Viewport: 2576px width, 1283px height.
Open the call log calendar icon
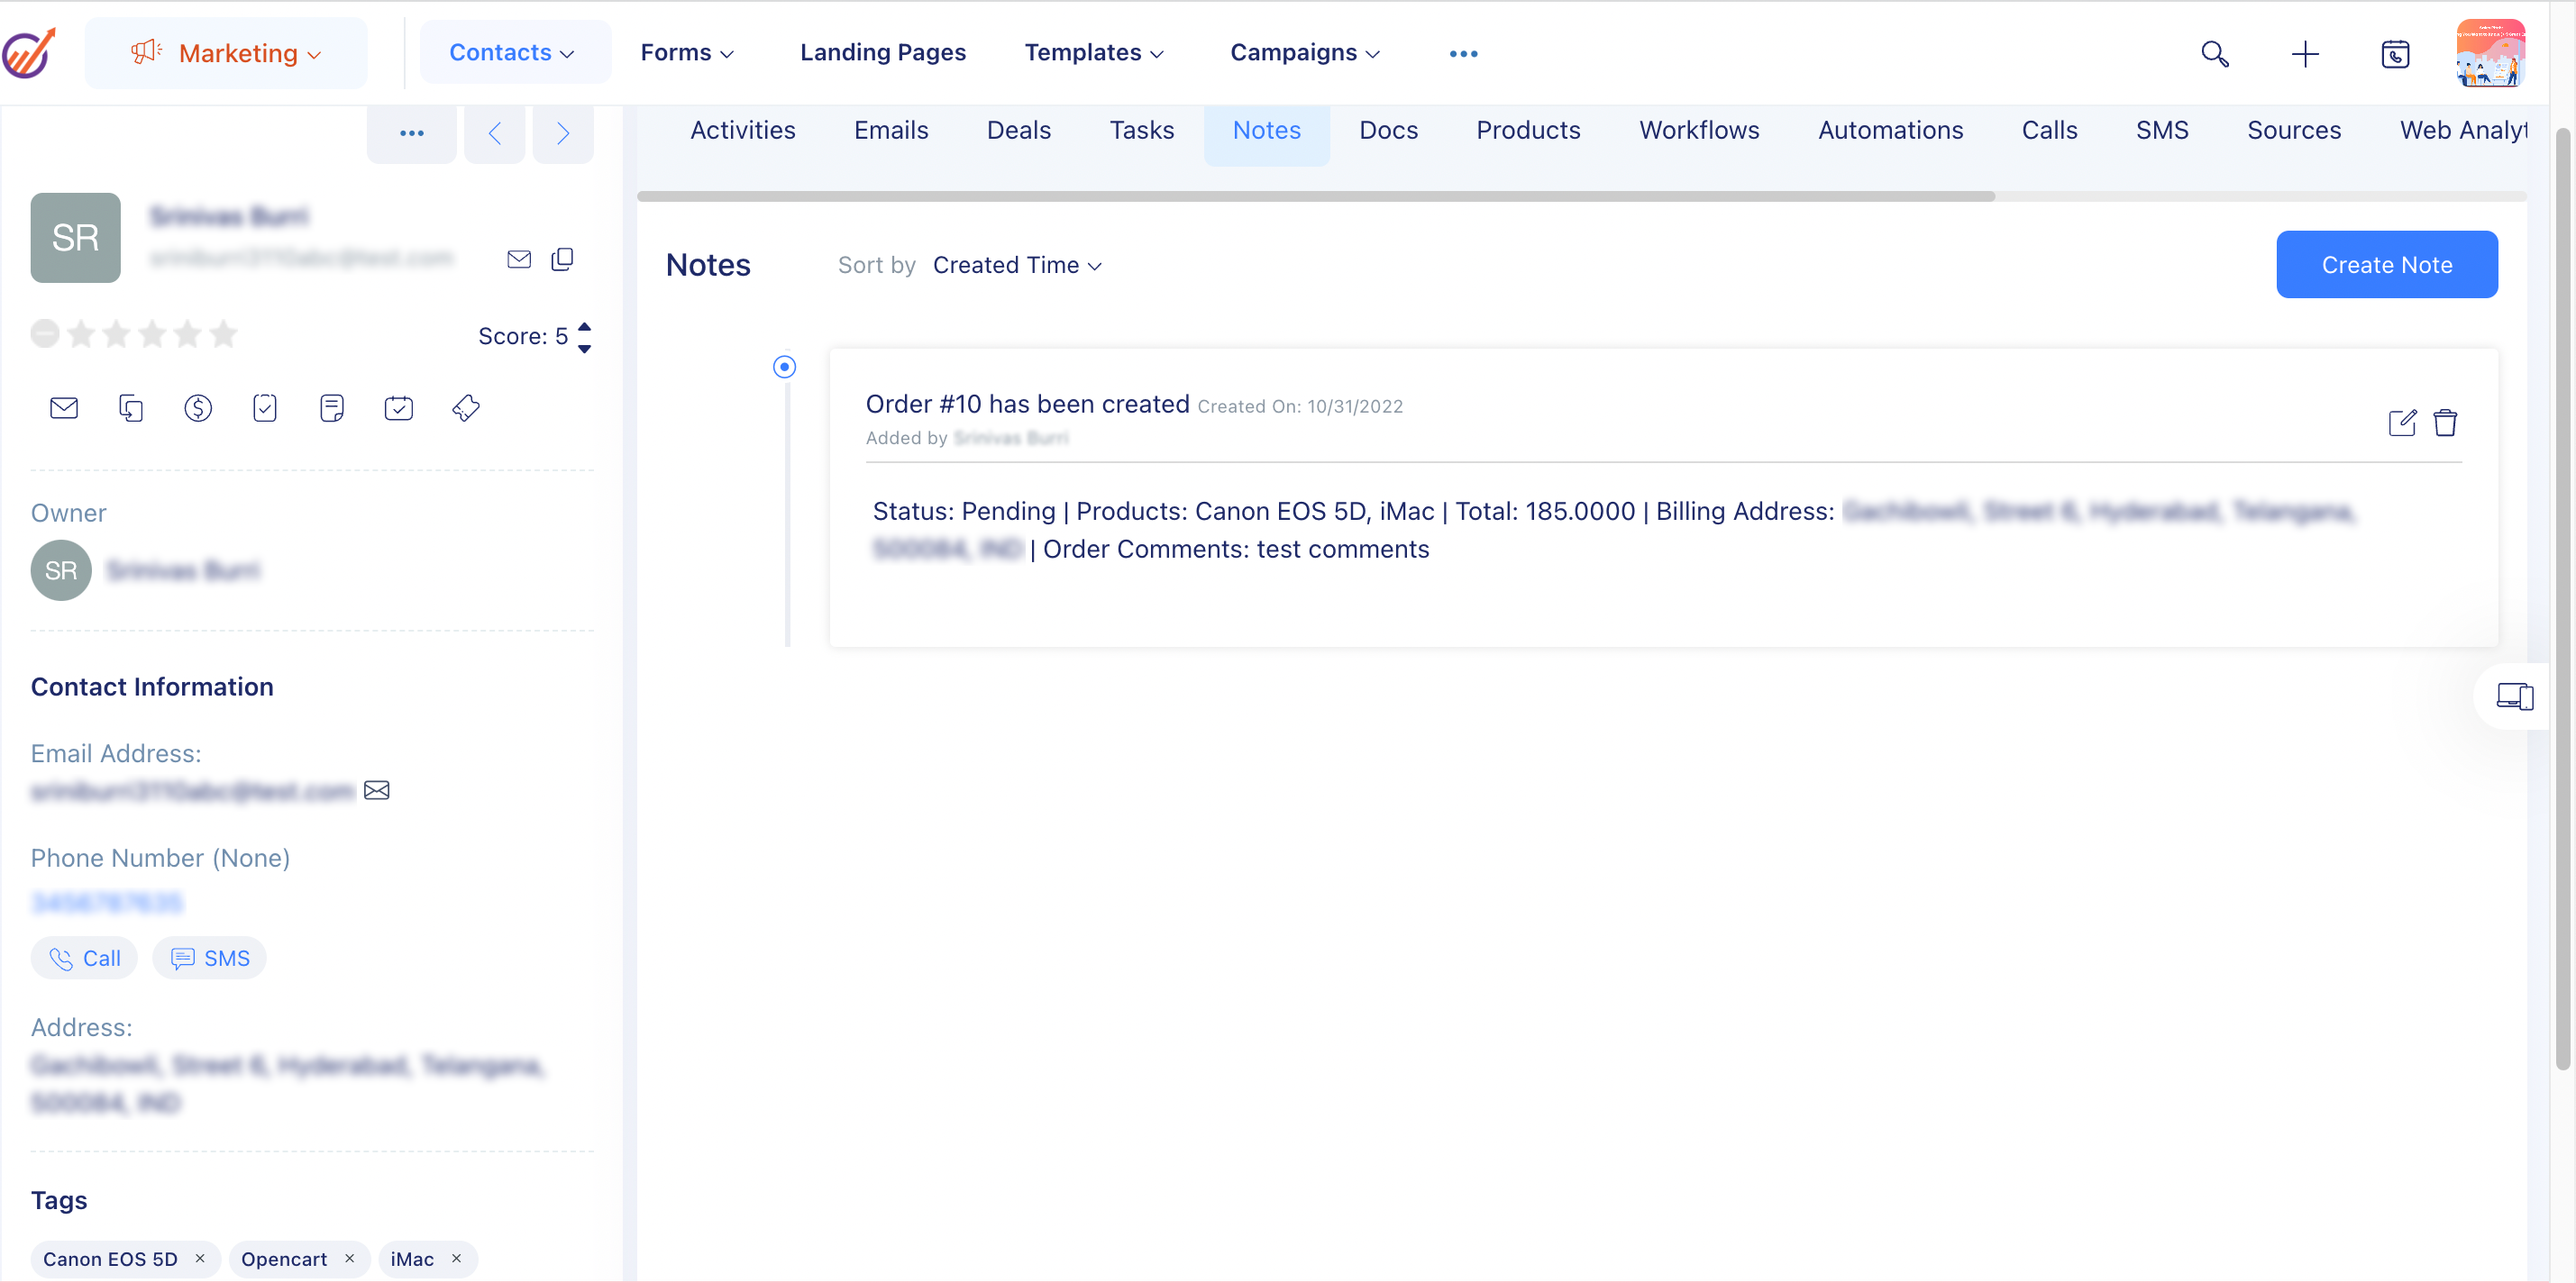pos(2395,54)
